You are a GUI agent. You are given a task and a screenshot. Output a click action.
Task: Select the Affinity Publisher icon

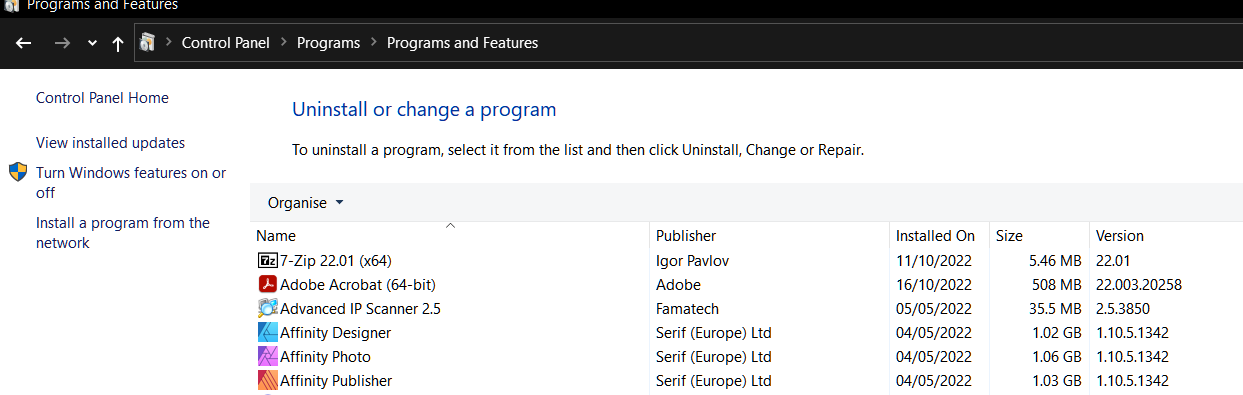(267, 380)
